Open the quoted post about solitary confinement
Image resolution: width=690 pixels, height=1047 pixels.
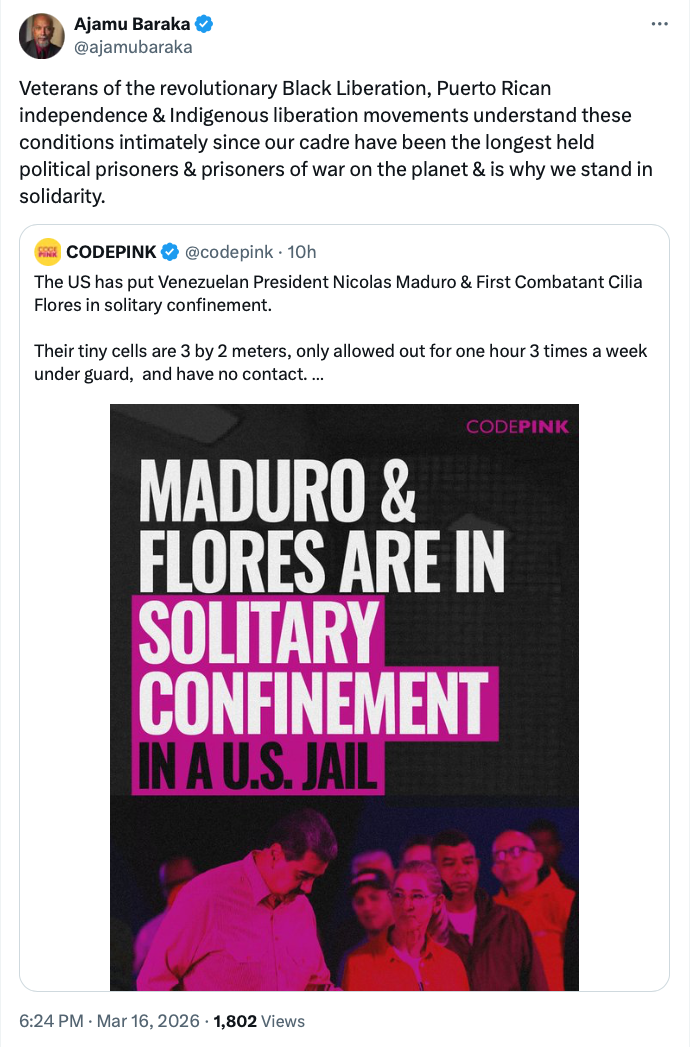point(340,292)
